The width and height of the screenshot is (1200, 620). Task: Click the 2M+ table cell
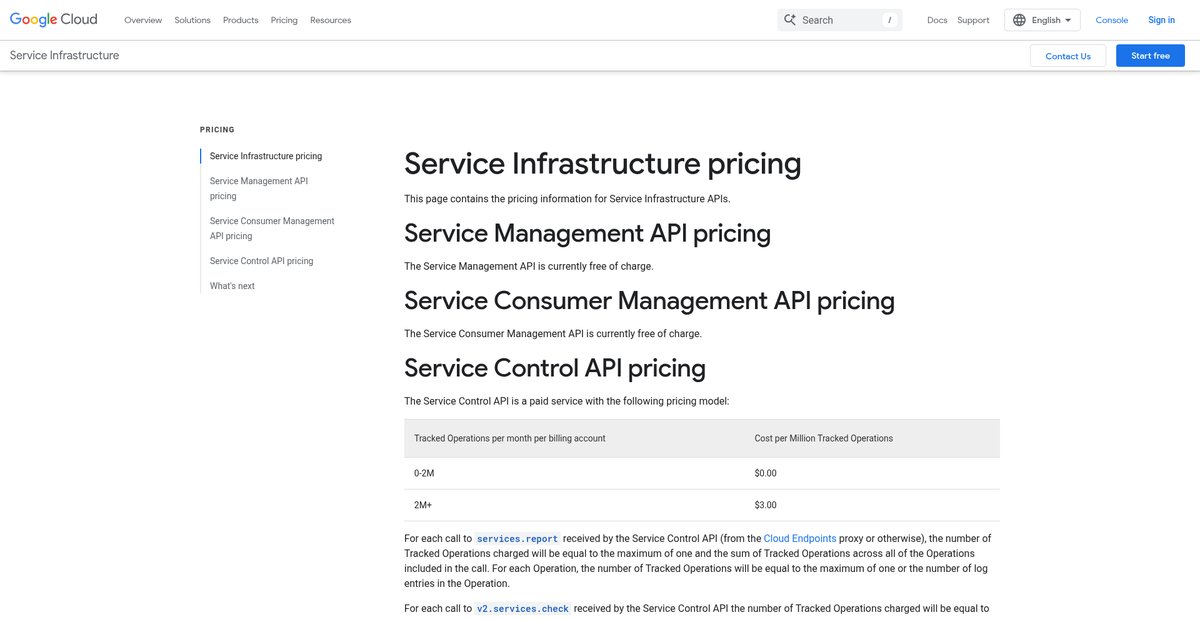click(572, 505)
